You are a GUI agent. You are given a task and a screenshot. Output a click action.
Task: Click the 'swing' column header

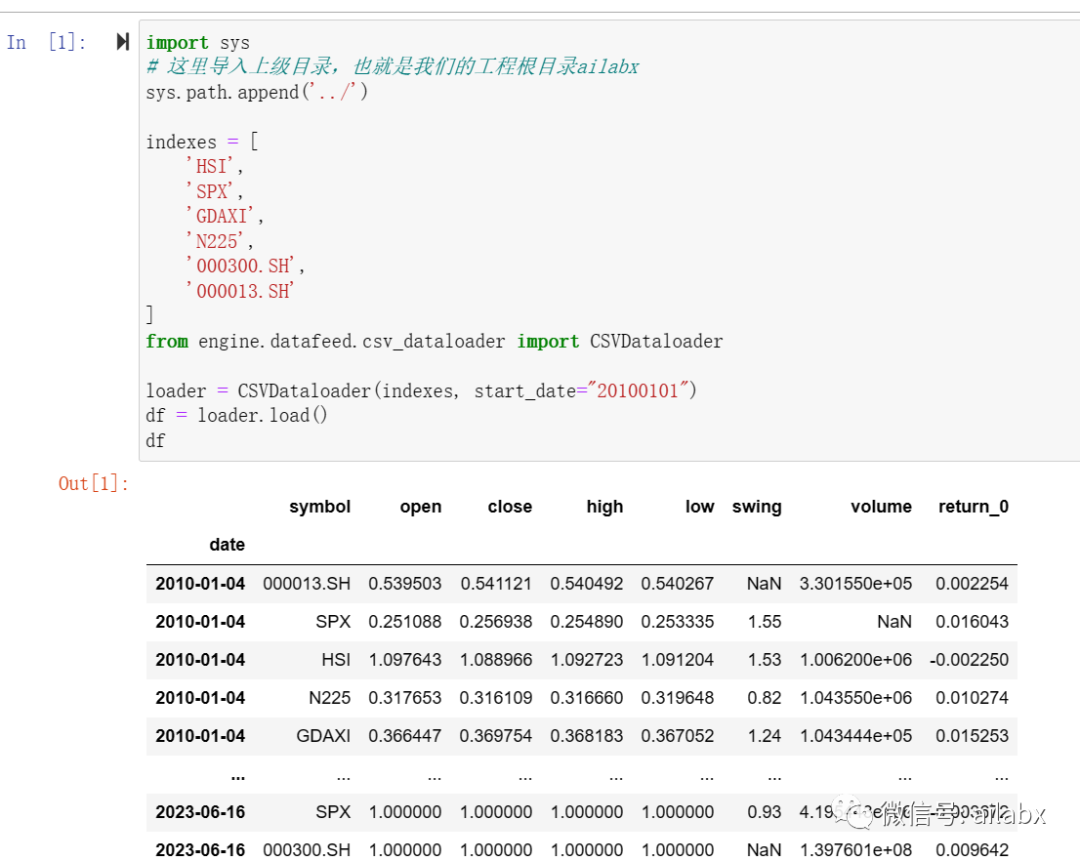(x=756, y=507)
